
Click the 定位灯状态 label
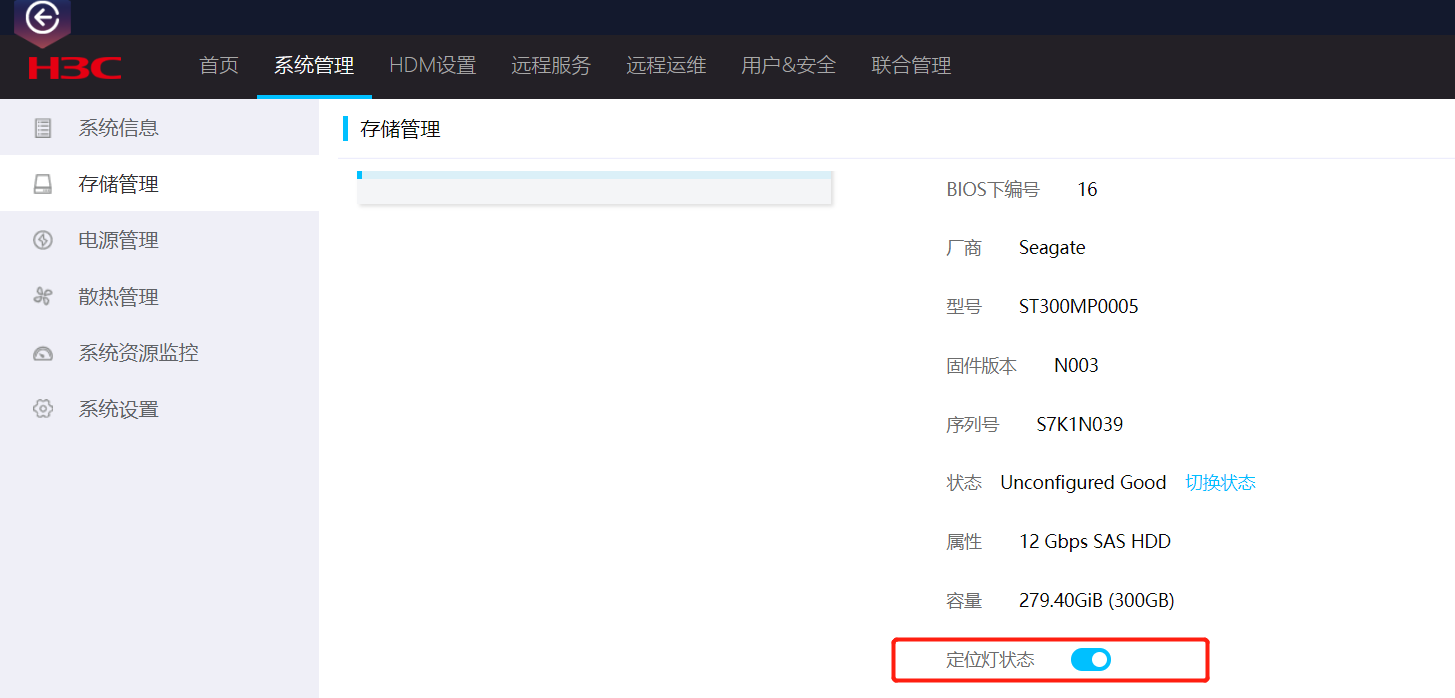990,660
